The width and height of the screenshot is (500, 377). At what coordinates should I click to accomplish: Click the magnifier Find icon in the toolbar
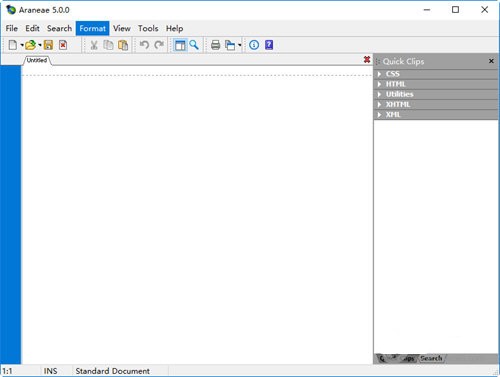194,45
